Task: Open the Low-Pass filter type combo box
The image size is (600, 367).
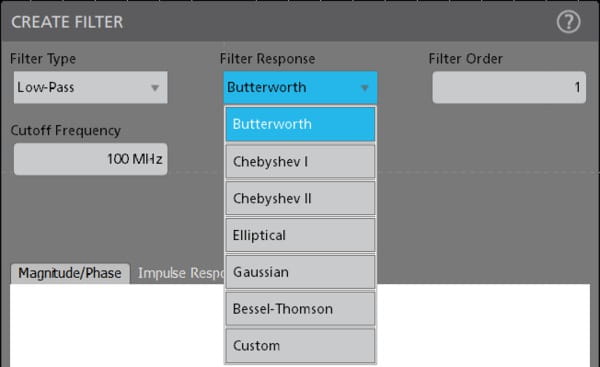Action: coord(91,87)
